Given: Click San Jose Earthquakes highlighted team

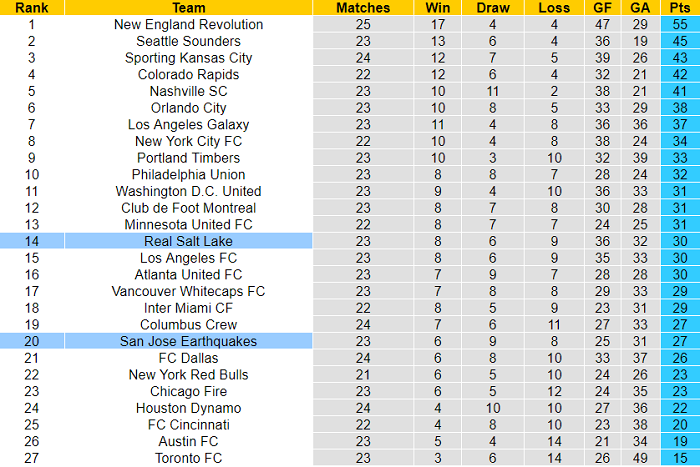Looking at the screenshot, I should 188,341.
